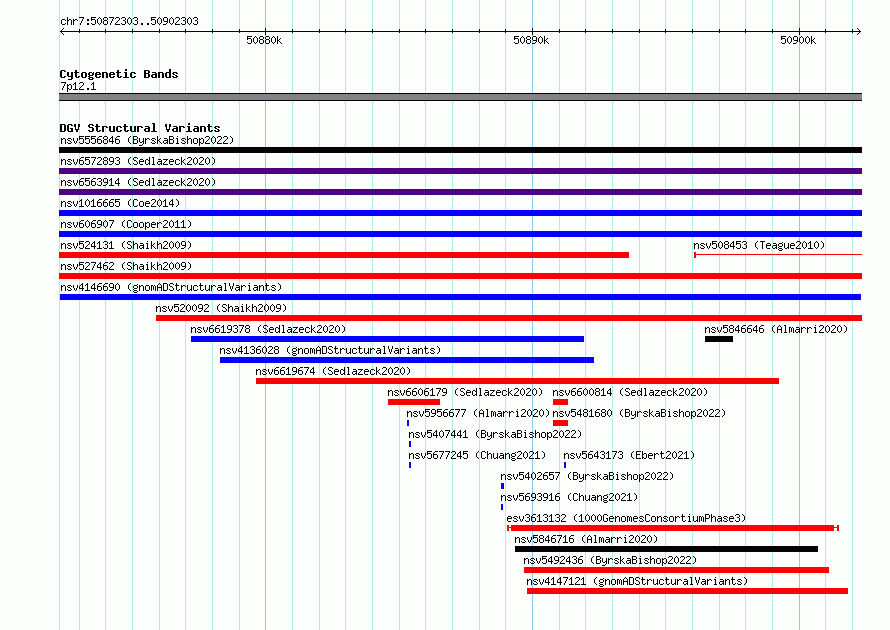Click the right arrow of the ruler
The width and height of the screenshot is (890, 630).
click(x=858, y=31)
